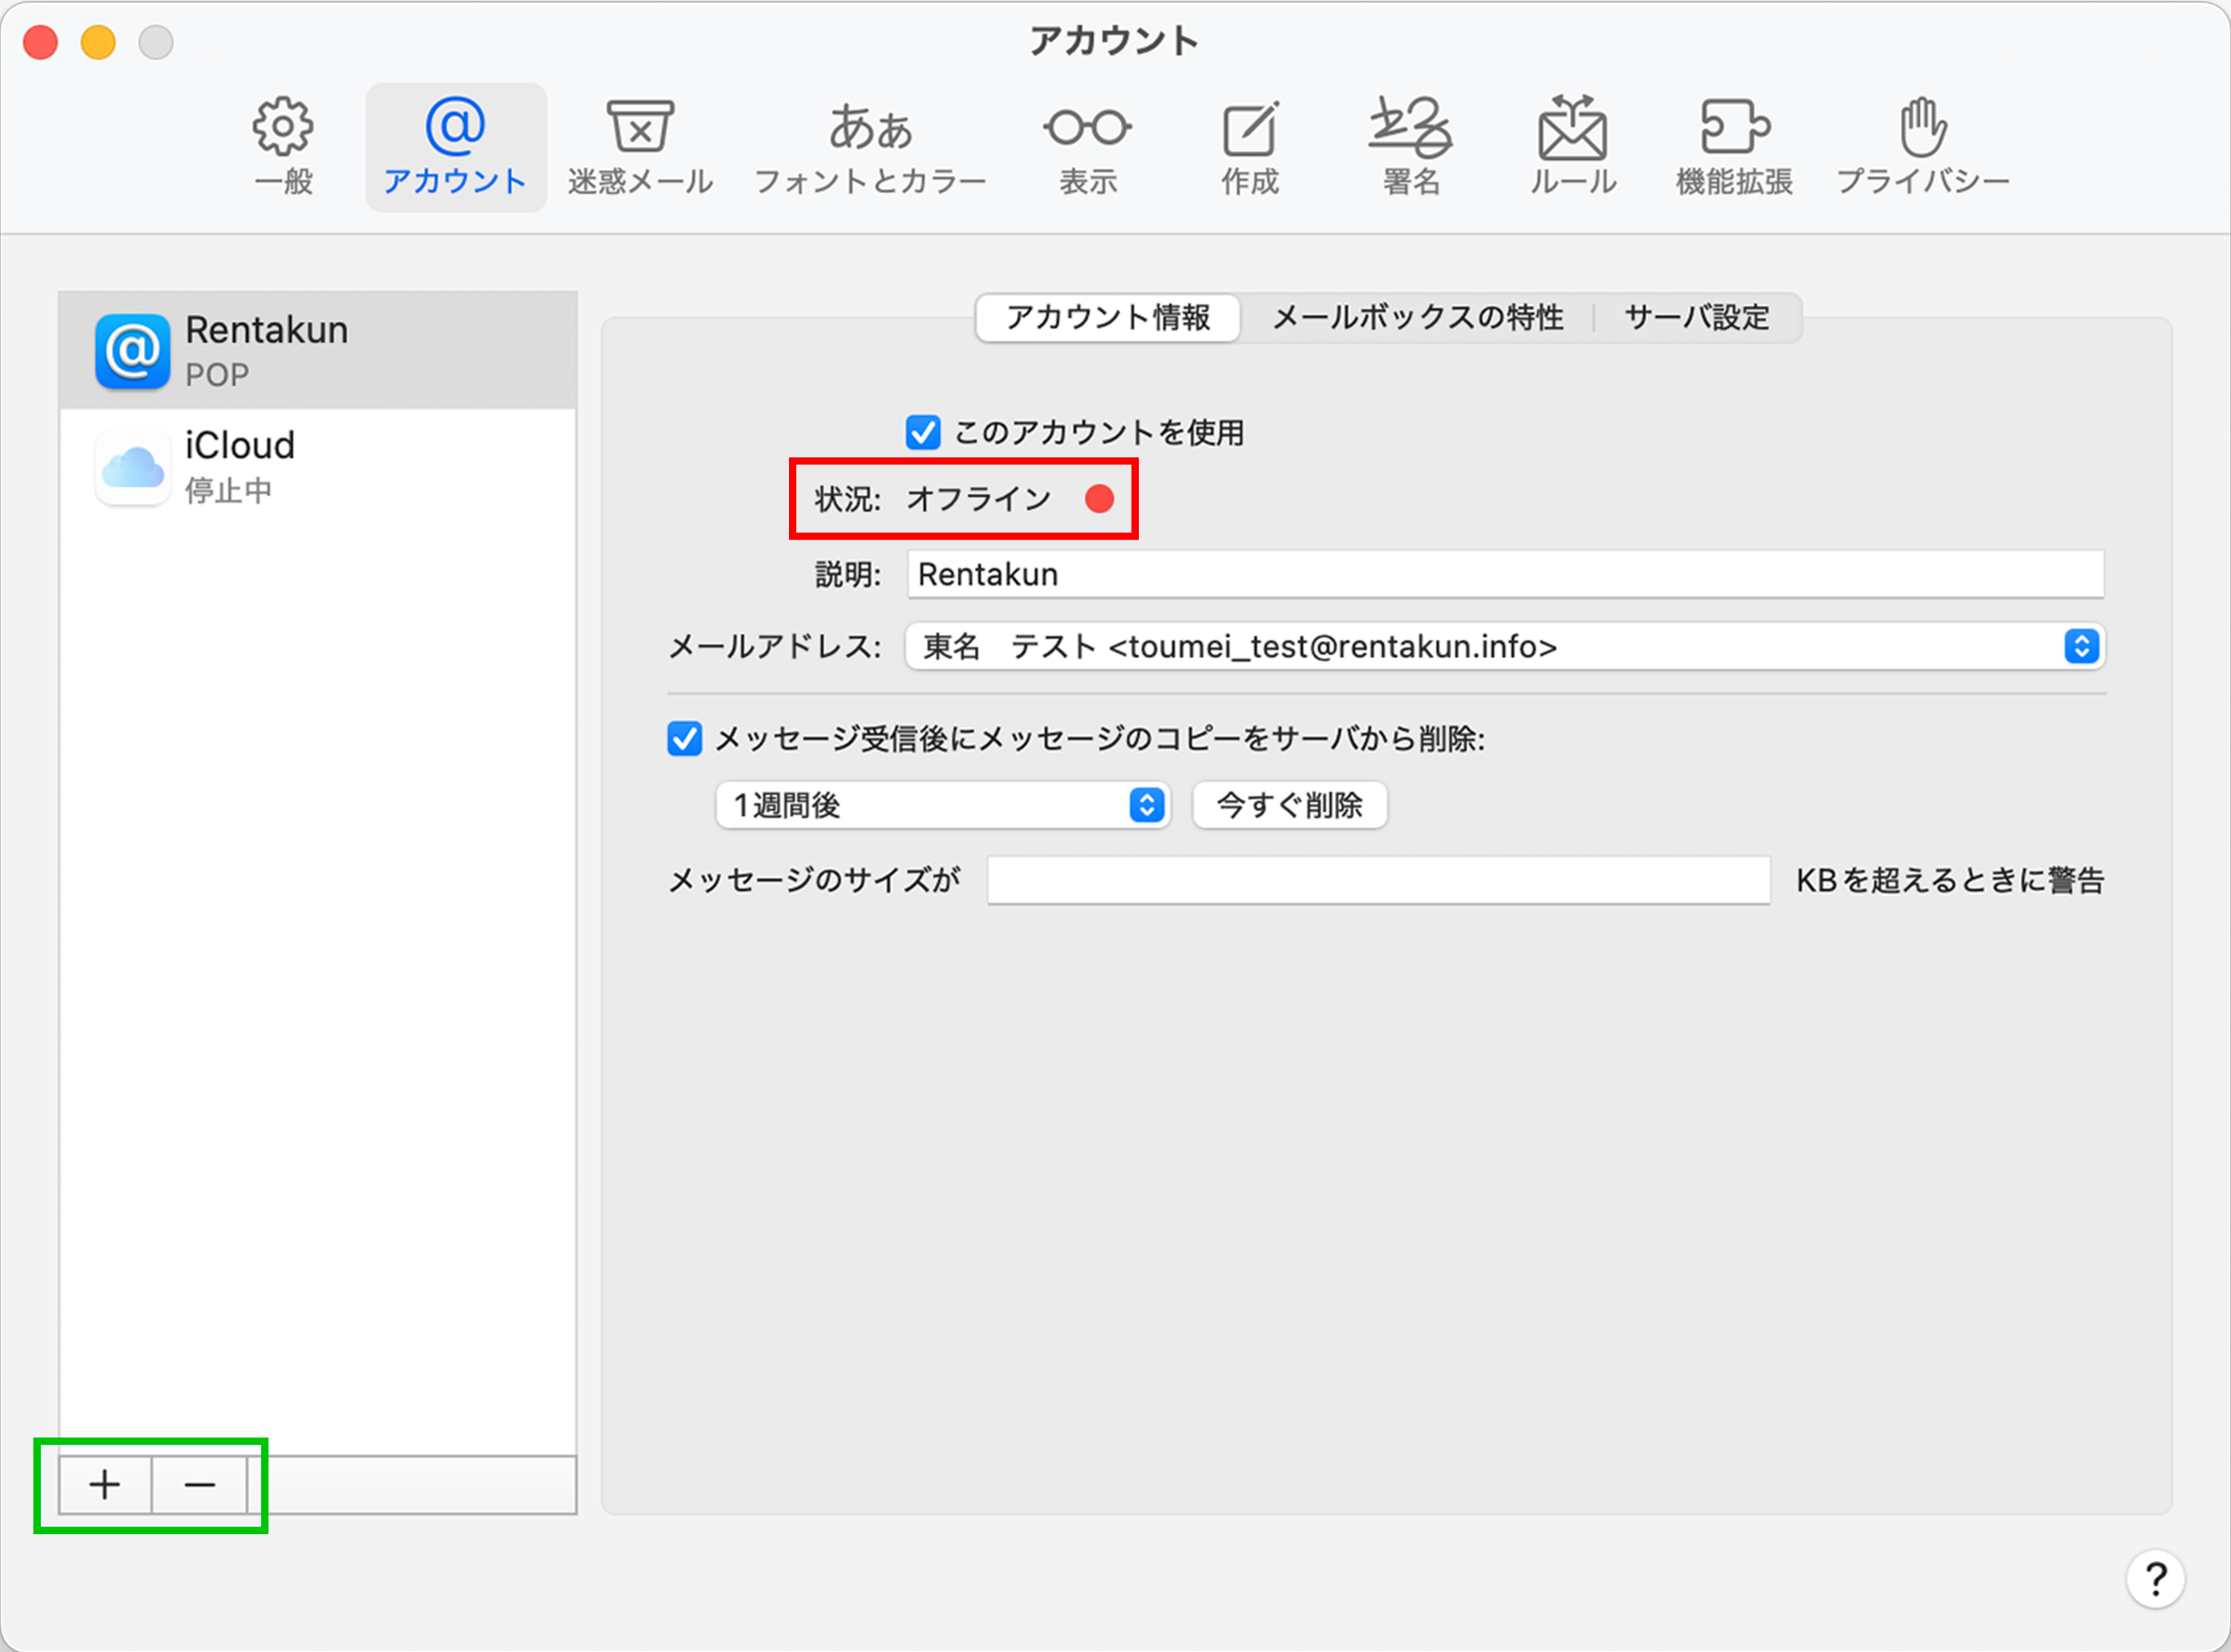Toggle このアカウントを使用 checkbox
The image size is (2231, 1652).
coord(923,433)
